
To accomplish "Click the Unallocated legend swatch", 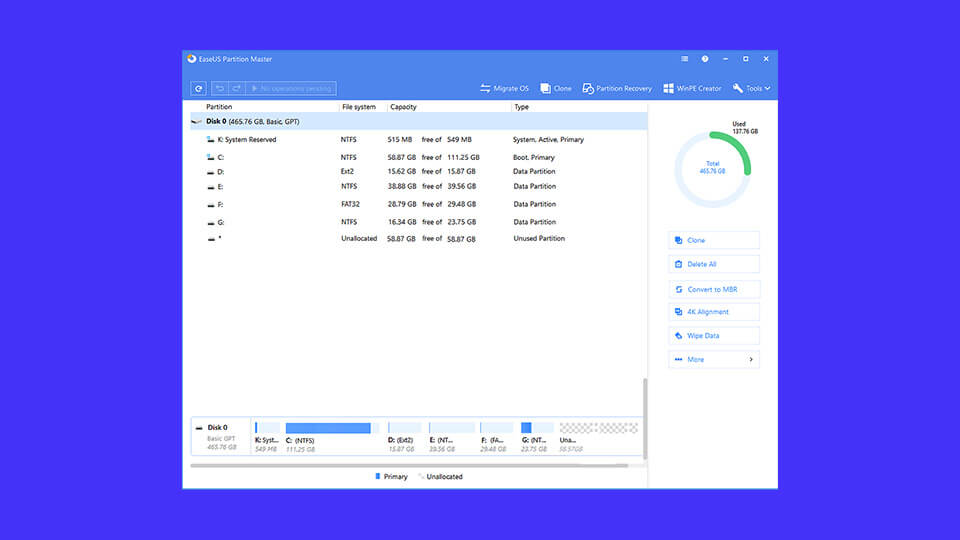I will pos(421,476).
